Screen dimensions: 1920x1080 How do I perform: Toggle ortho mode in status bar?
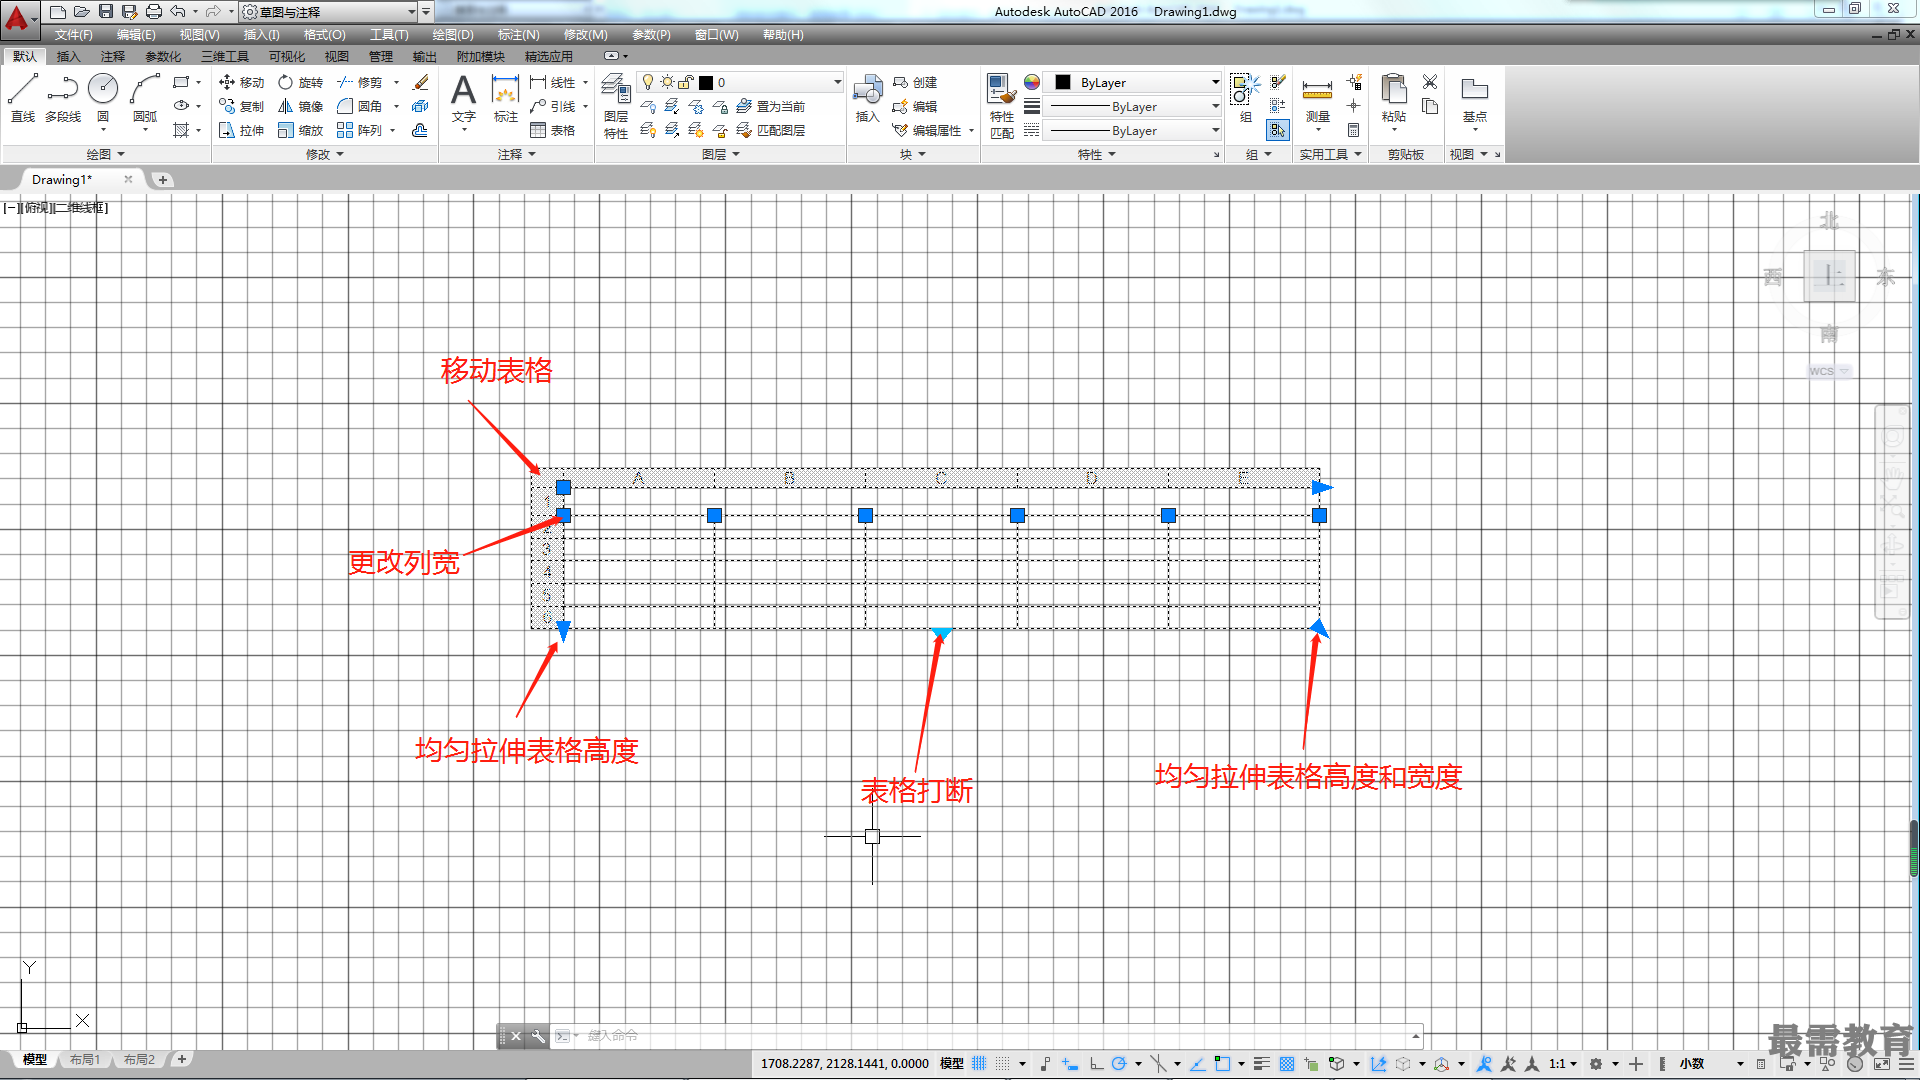click(x=1097, y=1064)
